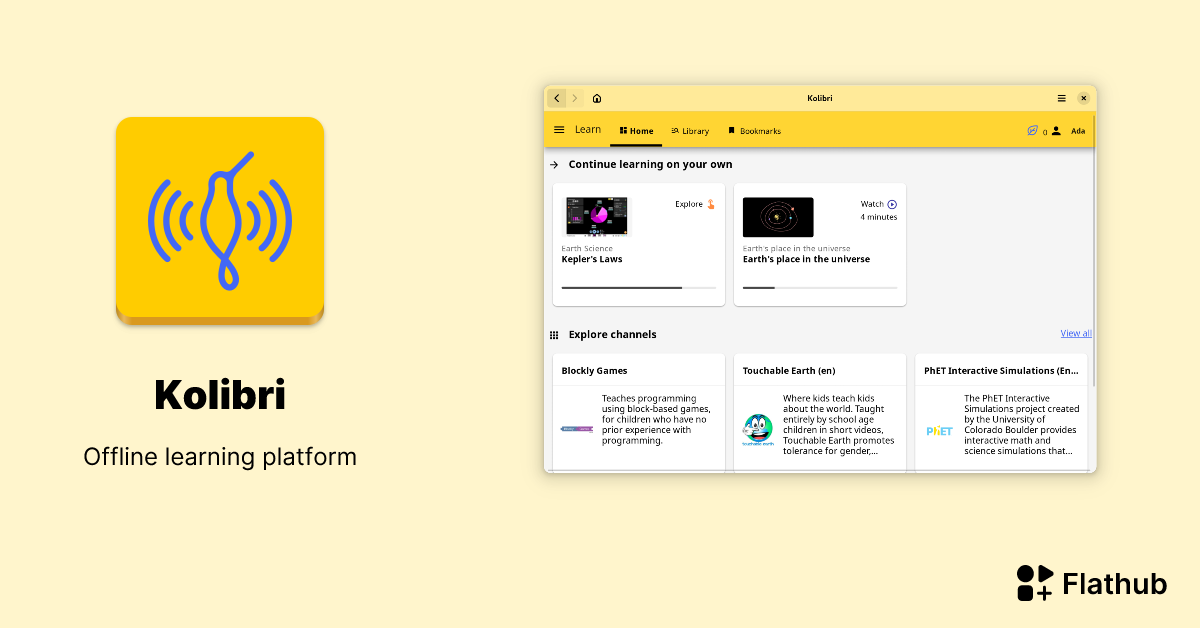The width and height of the screenshot is (1200, 628).
Task: Click the home icon in the title bar
Action: (x=596, y=98)
